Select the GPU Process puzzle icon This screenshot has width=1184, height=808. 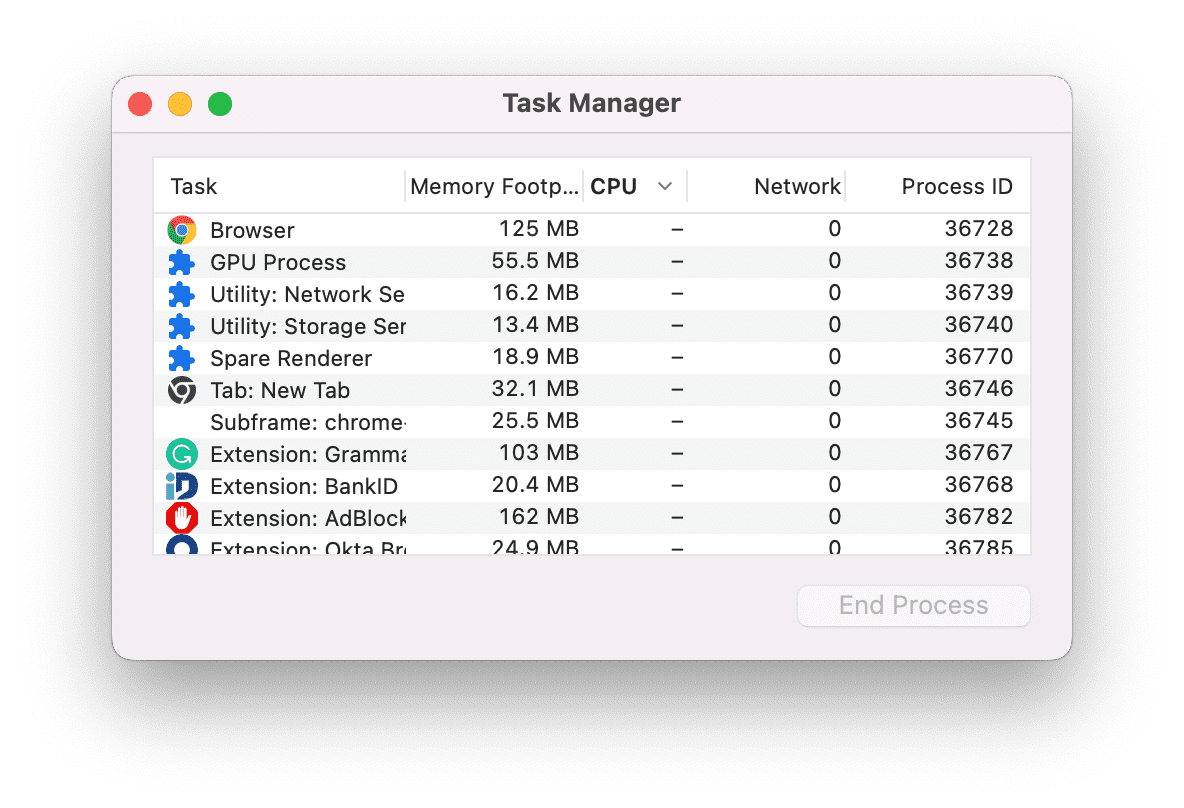(x=181, y=262)
